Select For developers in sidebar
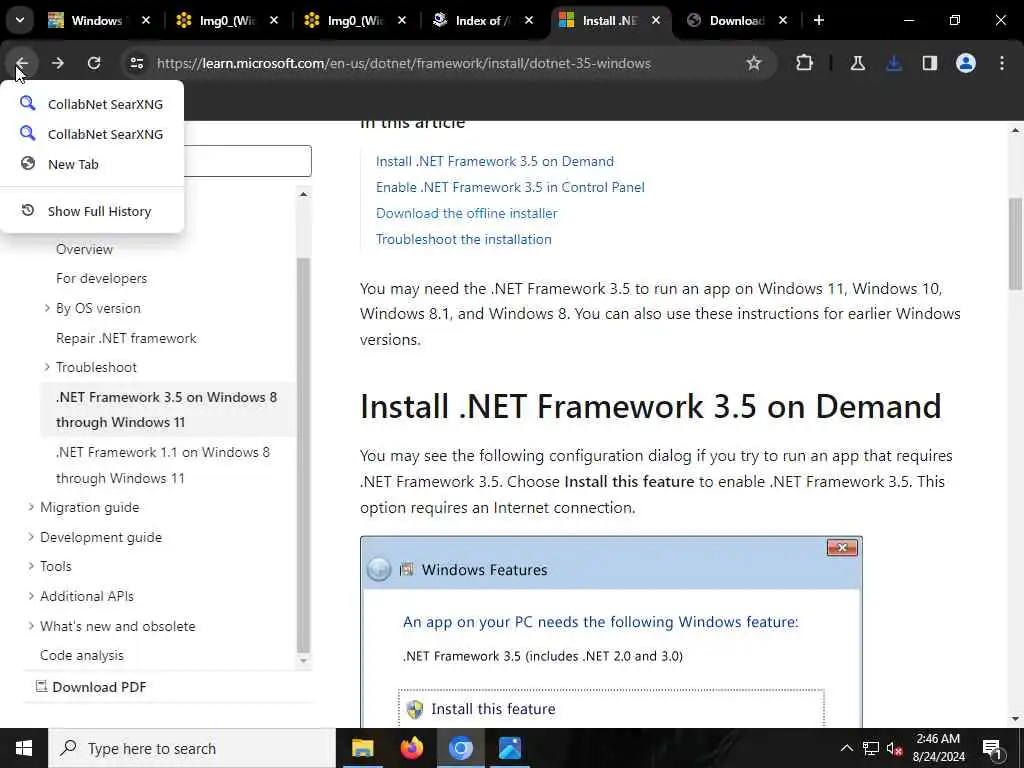 (x=101, y=278)
